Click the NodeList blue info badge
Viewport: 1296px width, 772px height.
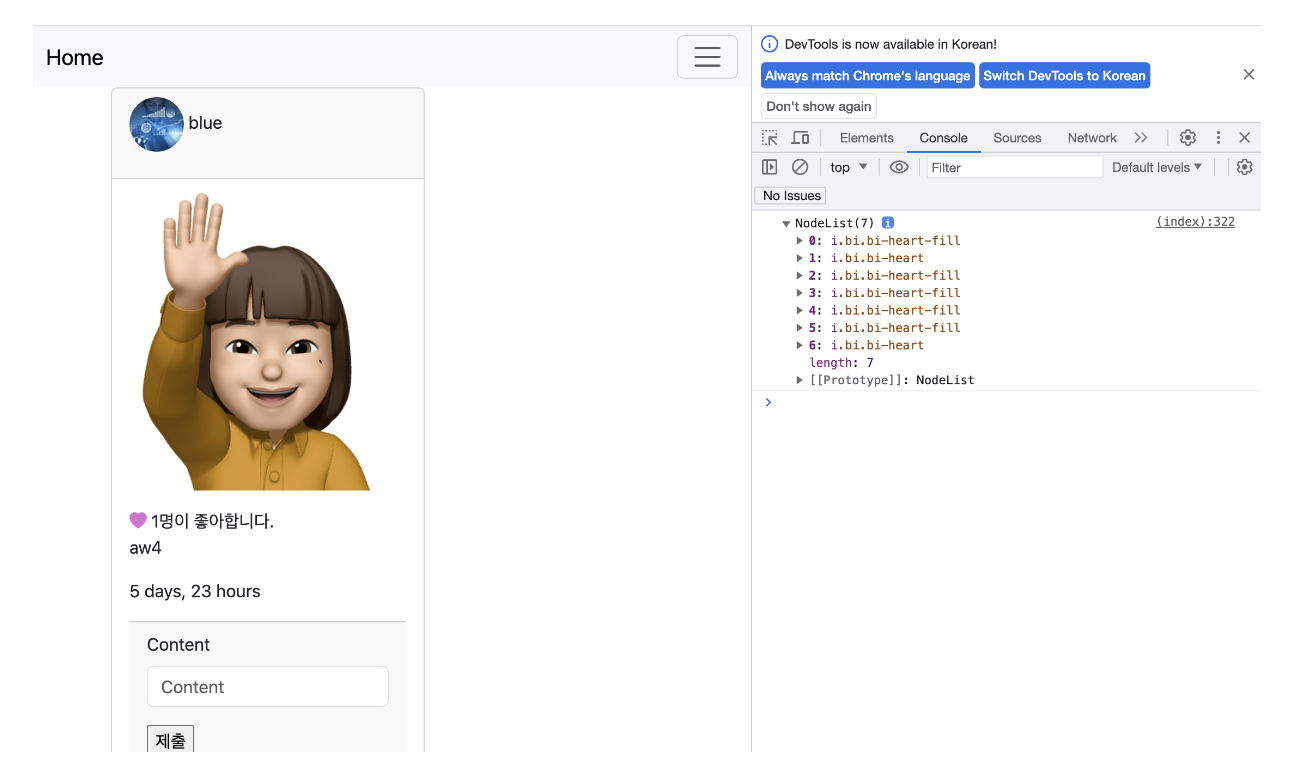coord(887,223)
